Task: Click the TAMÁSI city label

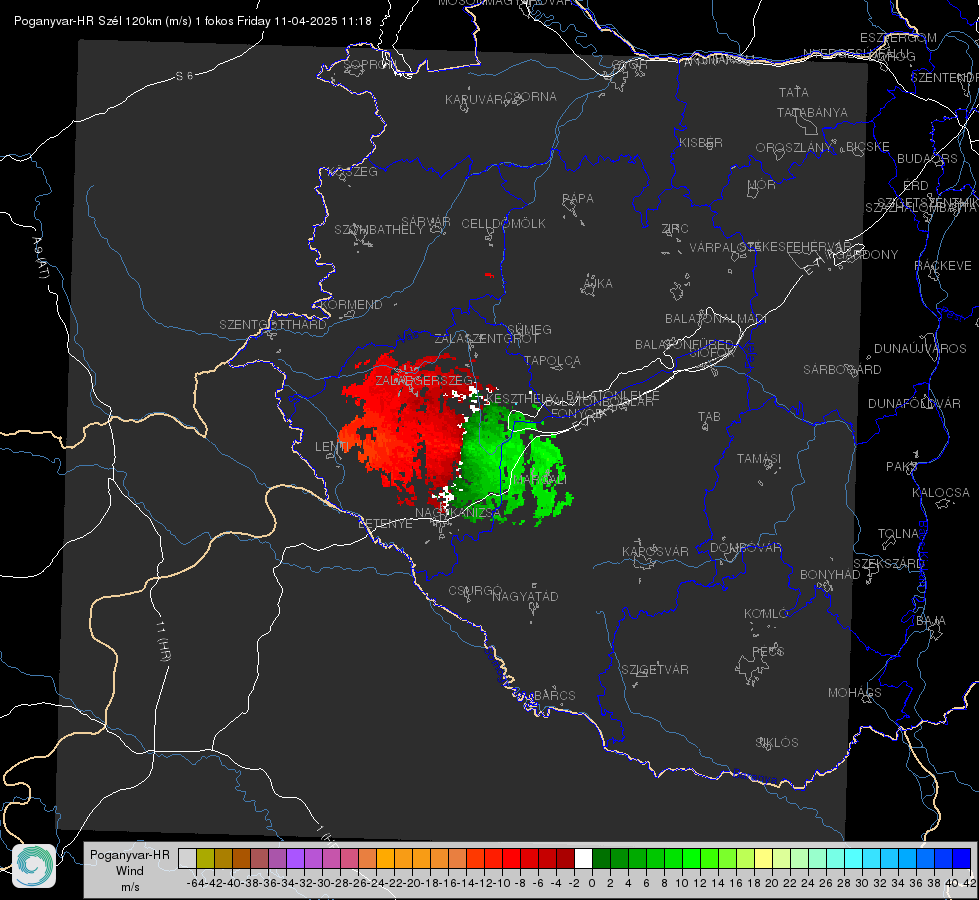Action: pos(759,459)
